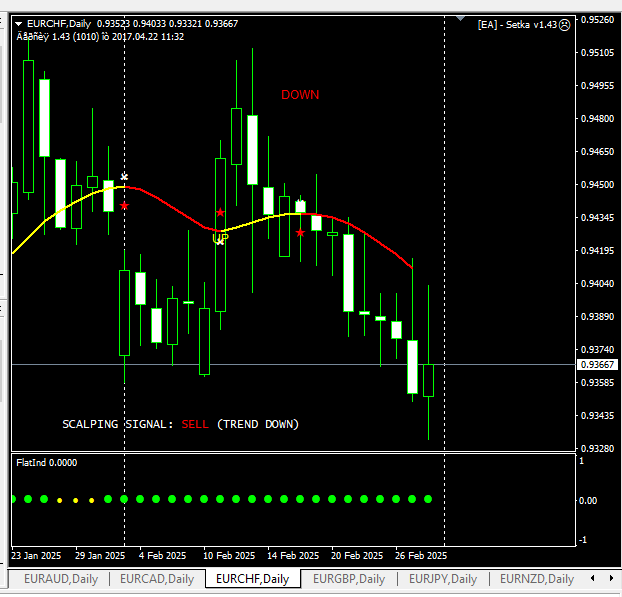Click the 20 Feb 2025 date label
This screenshot has height=597, width=622.
(357, 556)
